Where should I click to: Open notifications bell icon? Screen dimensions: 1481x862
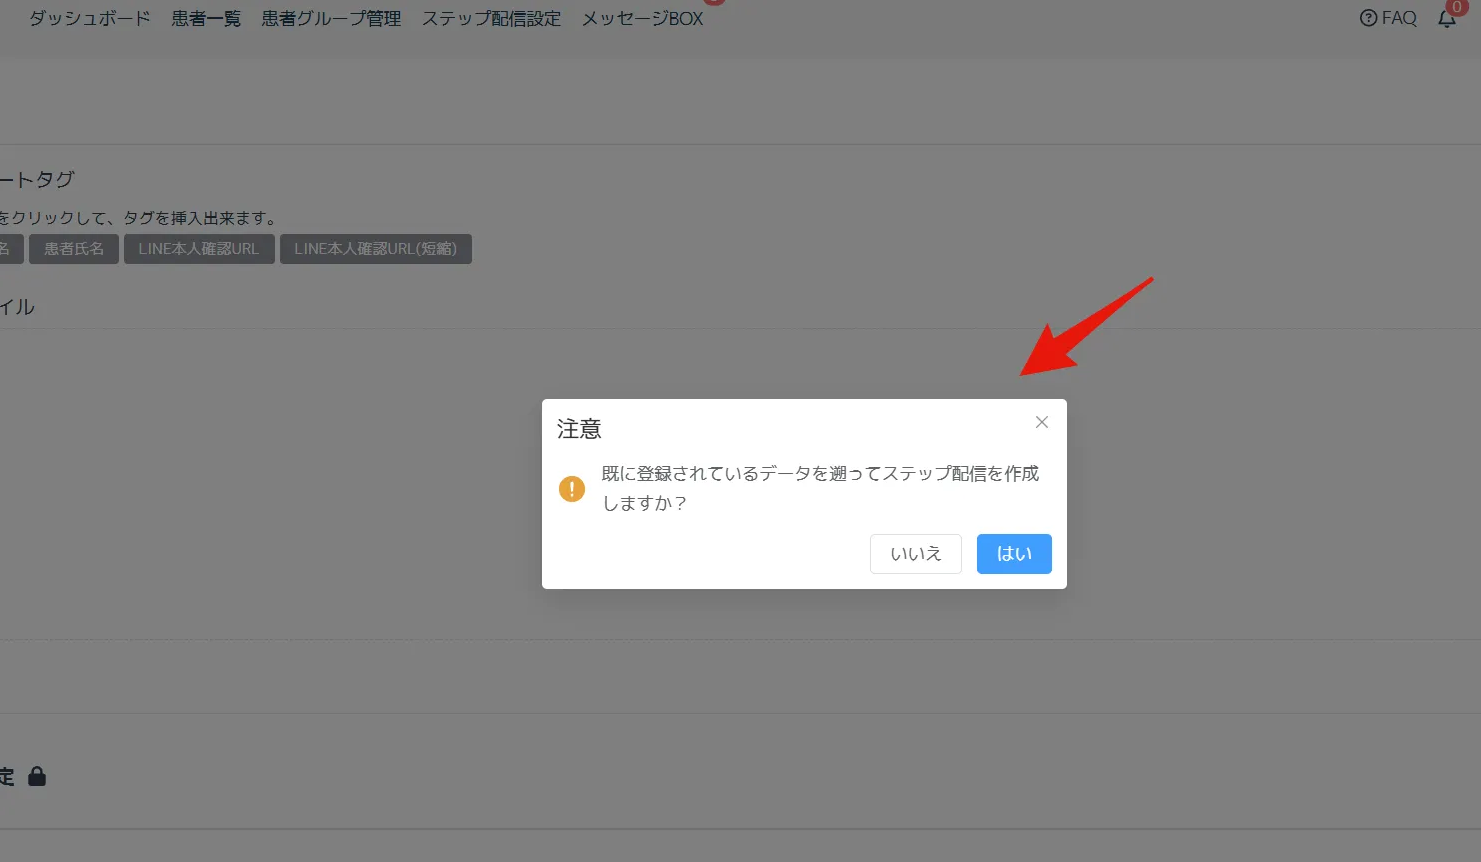point(1447,19)
